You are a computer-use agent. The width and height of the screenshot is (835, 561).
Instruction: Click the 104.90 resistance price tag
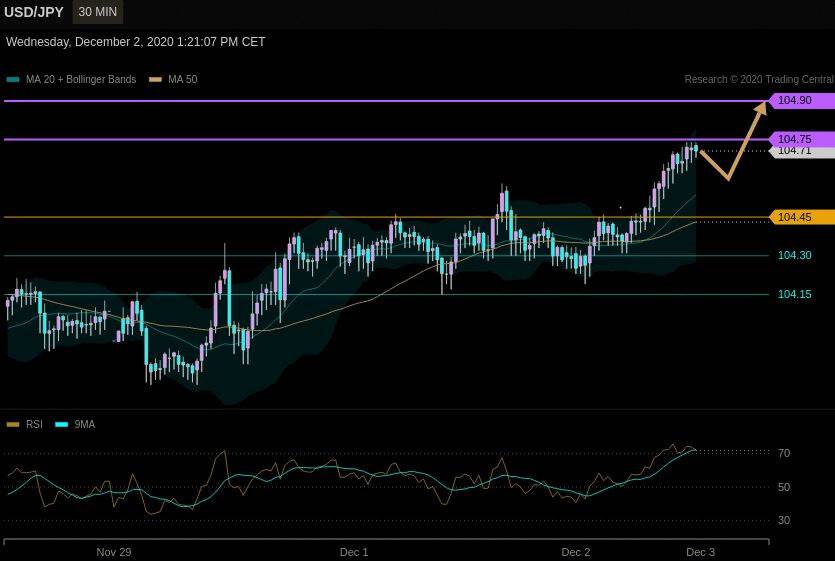802,100
